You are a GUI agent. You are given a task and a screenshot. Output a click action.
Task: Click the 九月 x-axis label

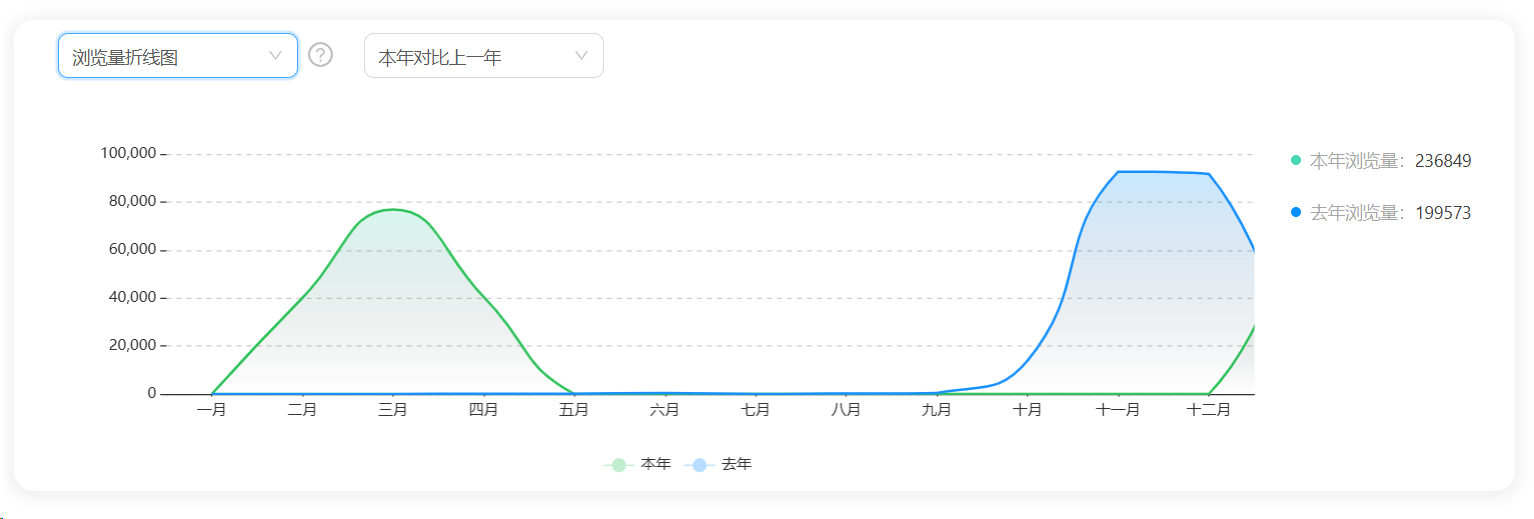tap(936, 410)
